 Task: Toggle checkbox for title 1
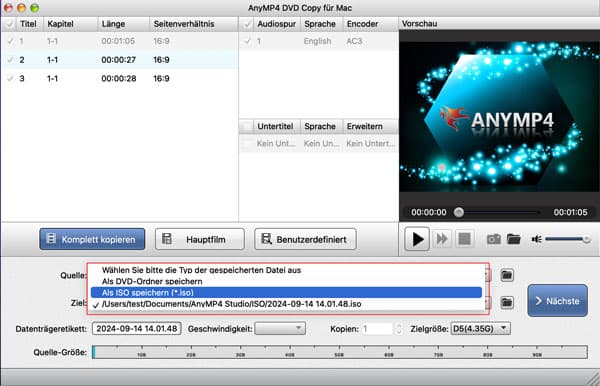[x=11, y=41]
